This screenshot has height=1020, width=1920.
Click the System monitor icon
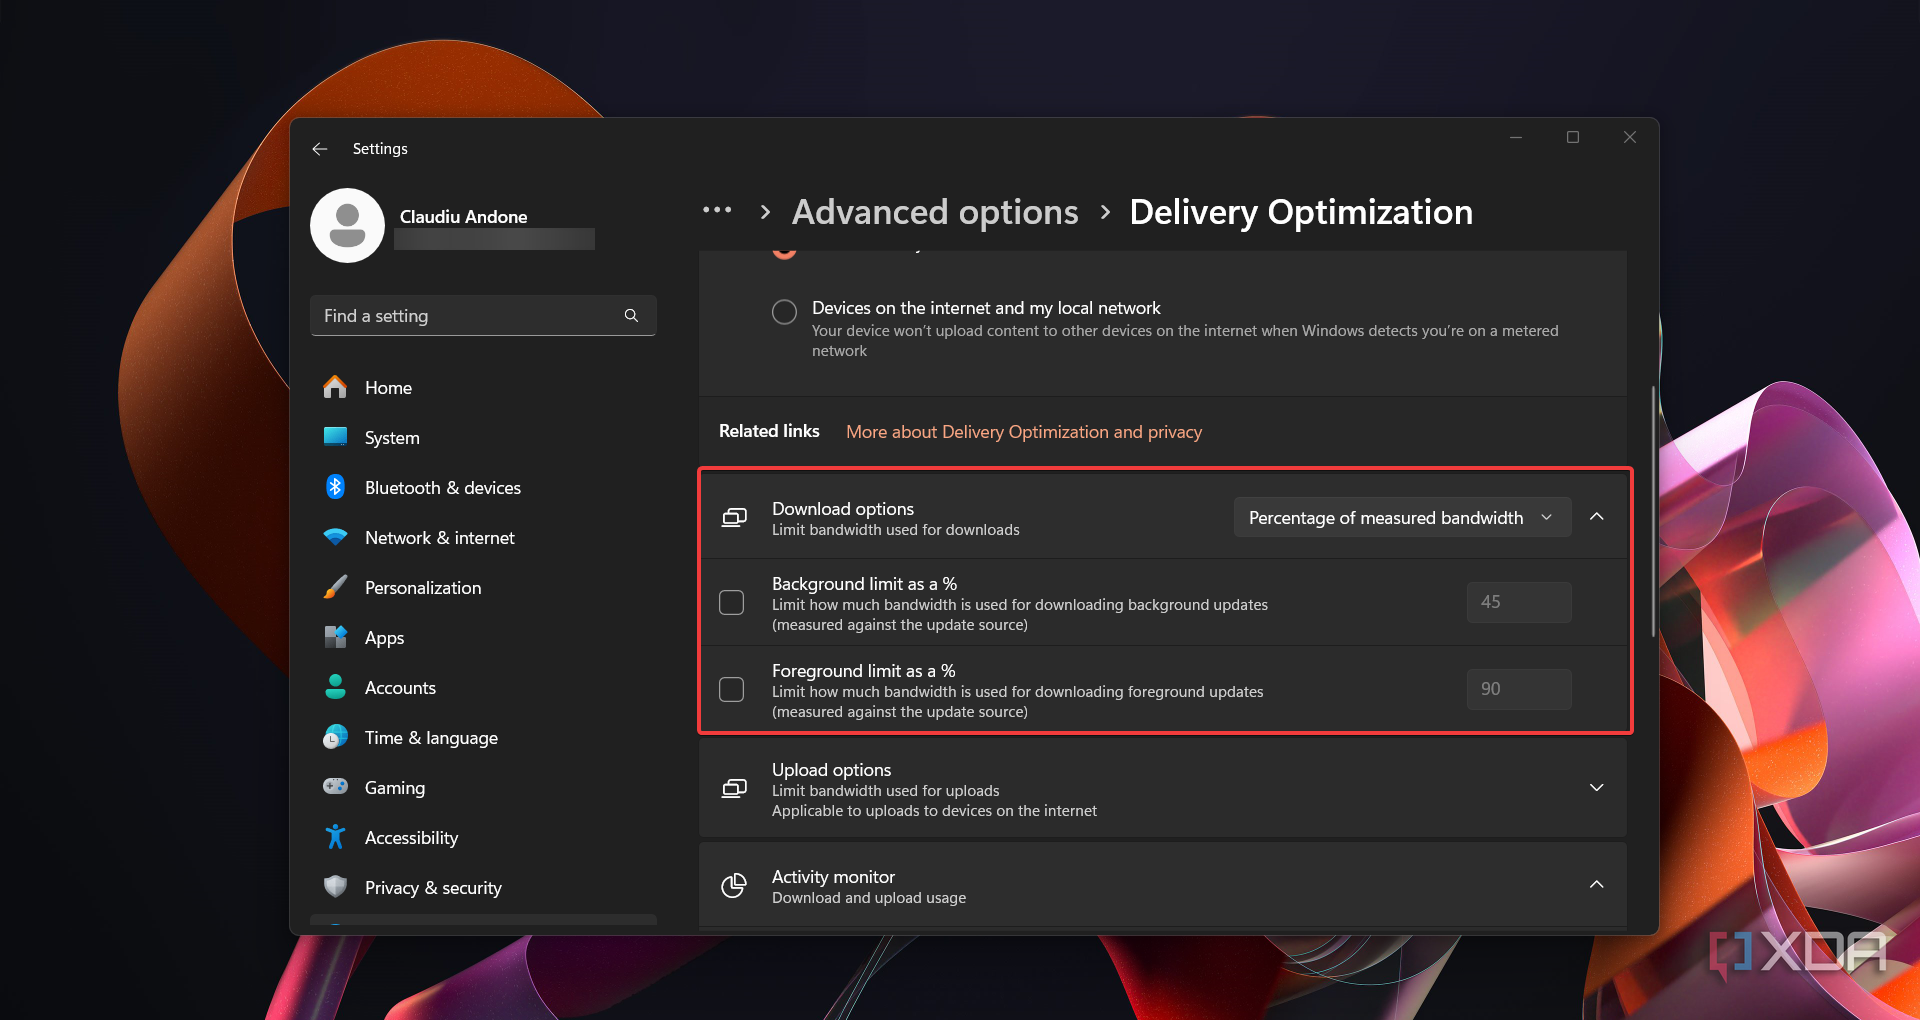click(x=335, y=437)
